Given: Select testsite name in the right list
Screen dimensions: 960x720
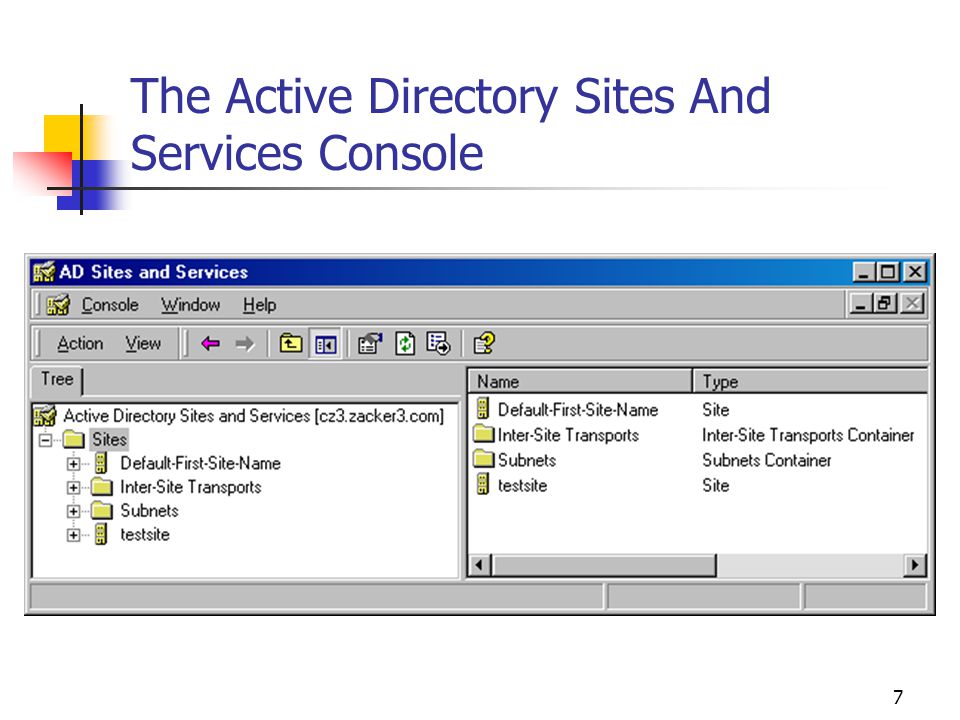Looking at the screenshot, I should point(522,486).
